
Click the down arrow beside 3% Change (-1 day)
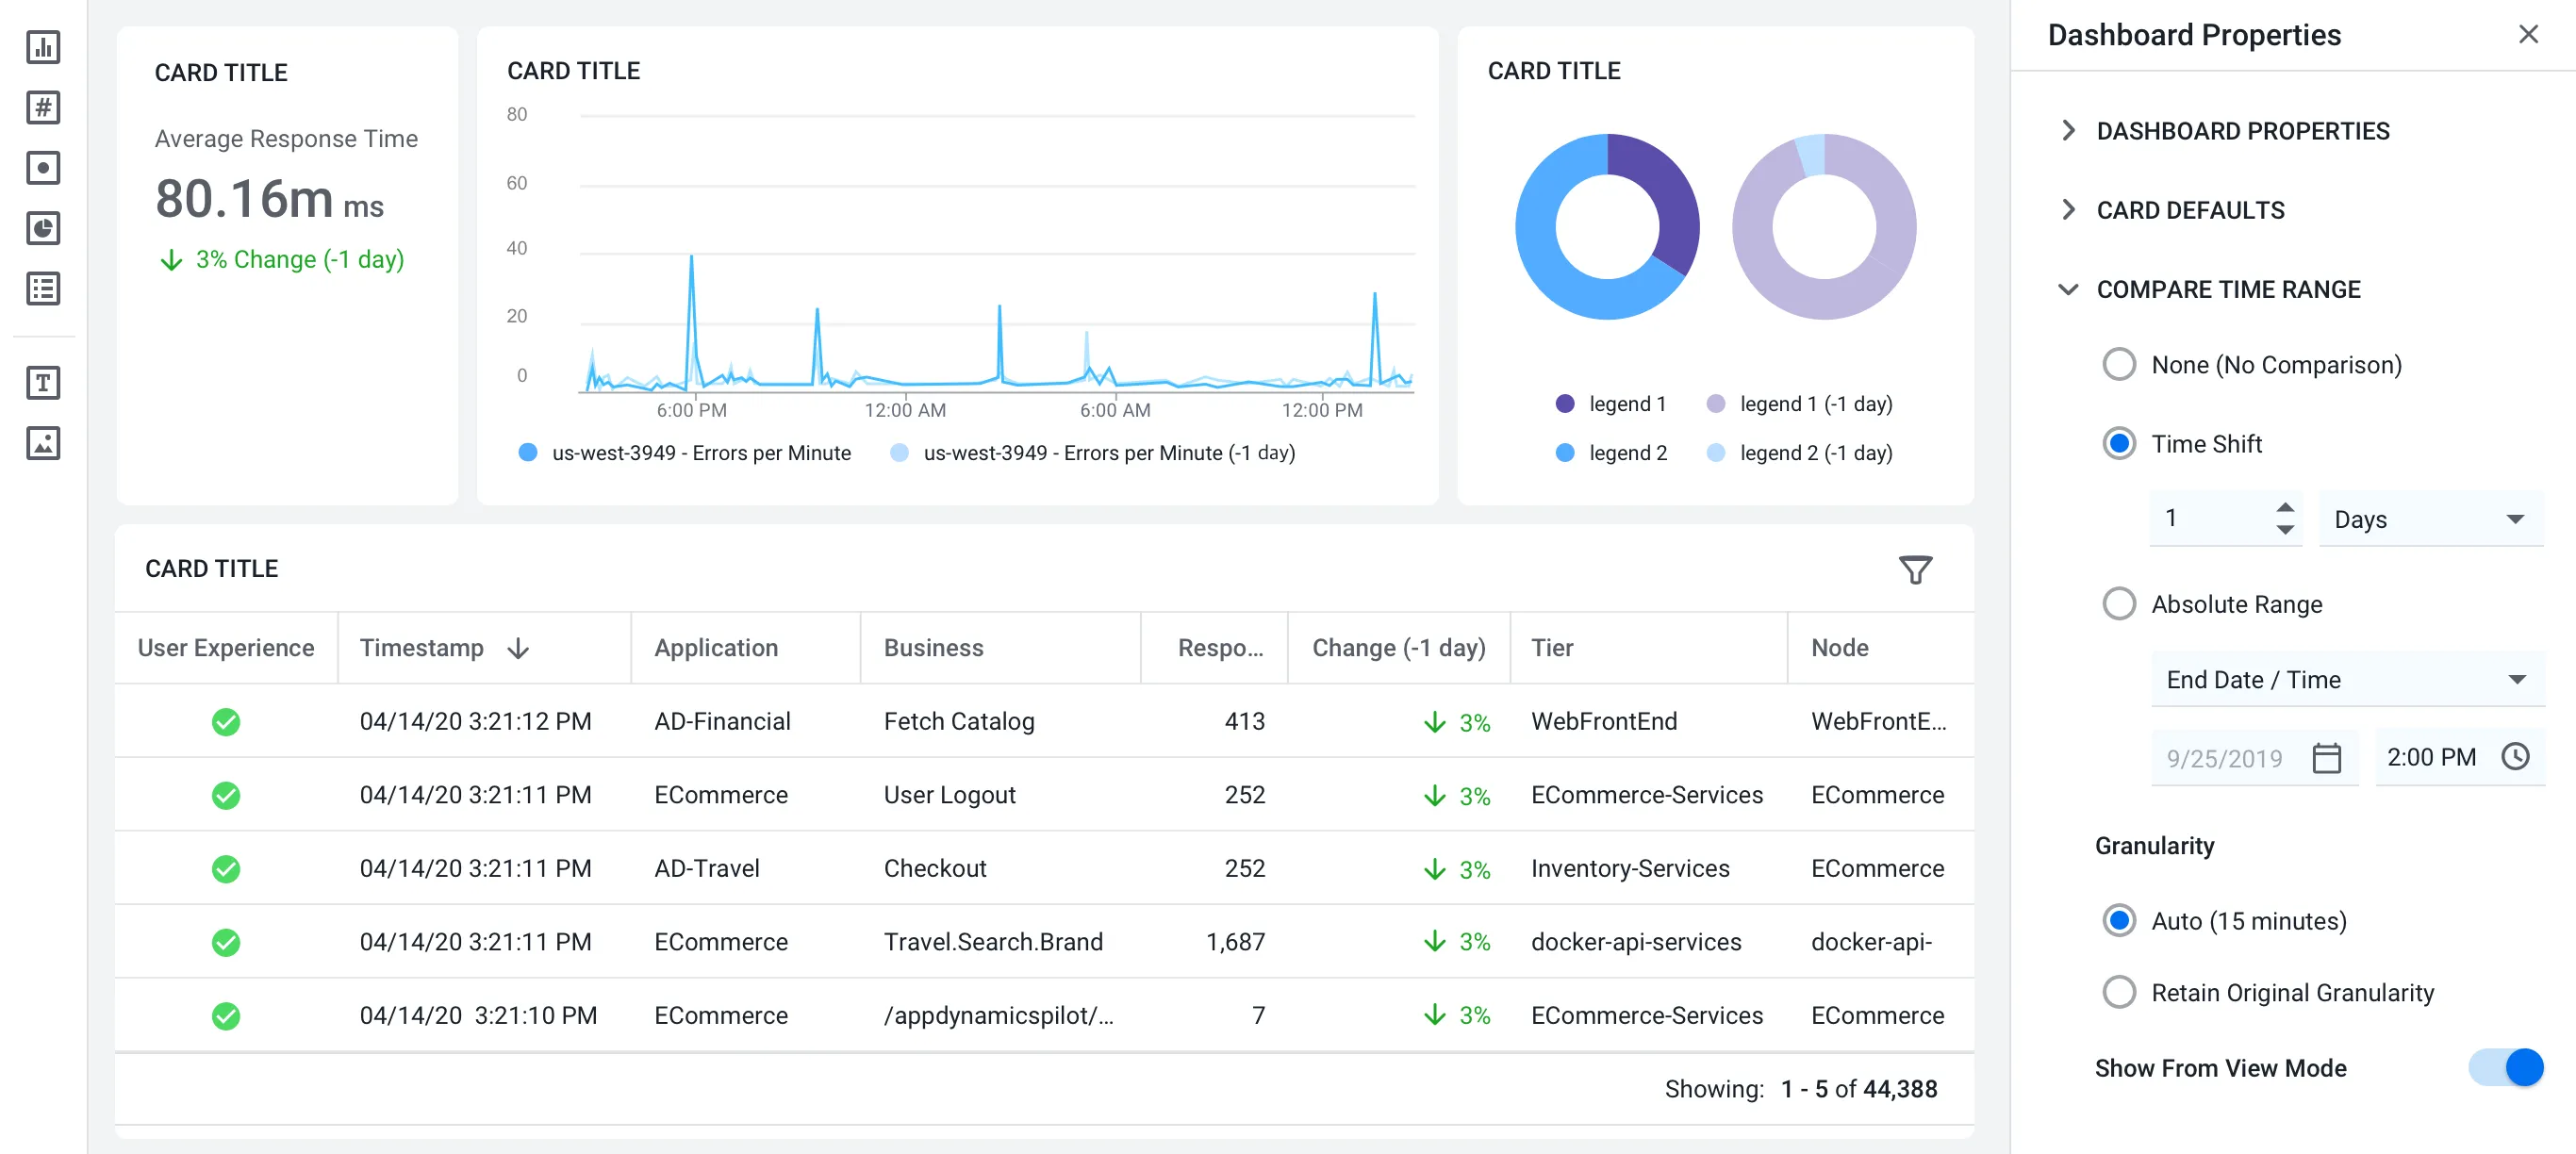[x=171, y=260]
